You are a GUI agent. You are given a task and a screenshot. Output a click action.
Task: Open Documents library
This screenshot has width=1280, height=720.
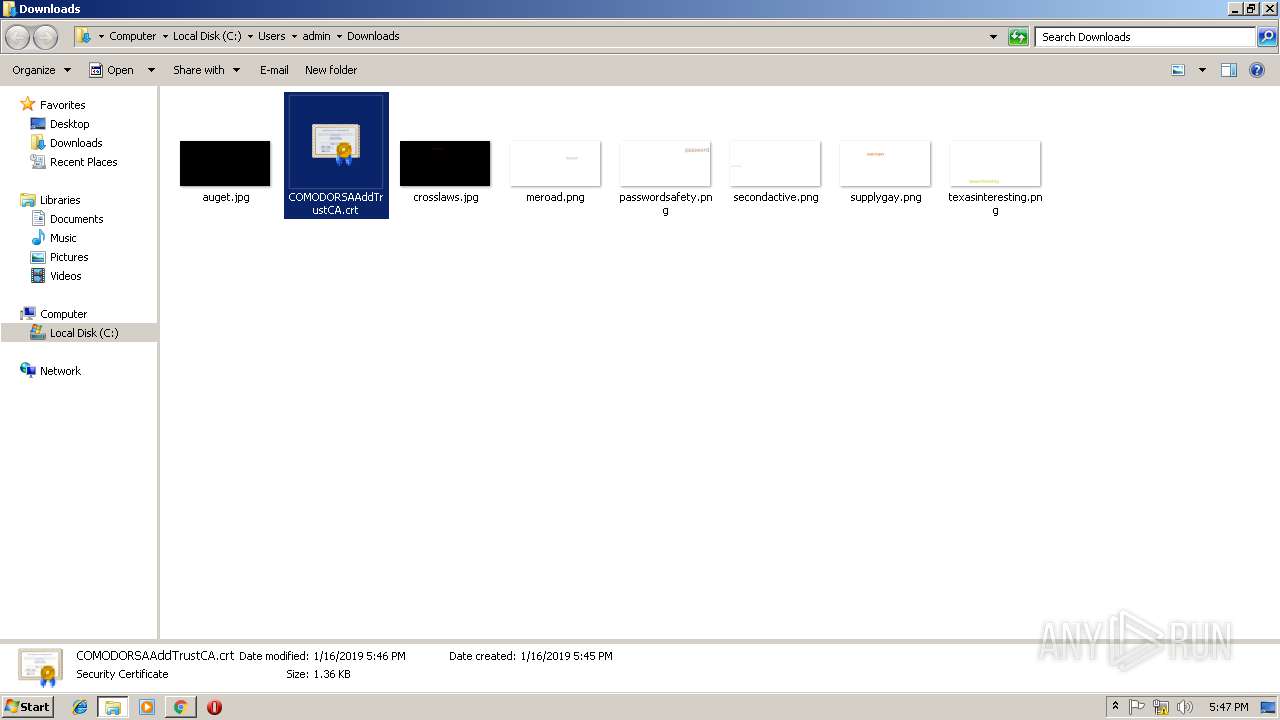coord(76,219)
